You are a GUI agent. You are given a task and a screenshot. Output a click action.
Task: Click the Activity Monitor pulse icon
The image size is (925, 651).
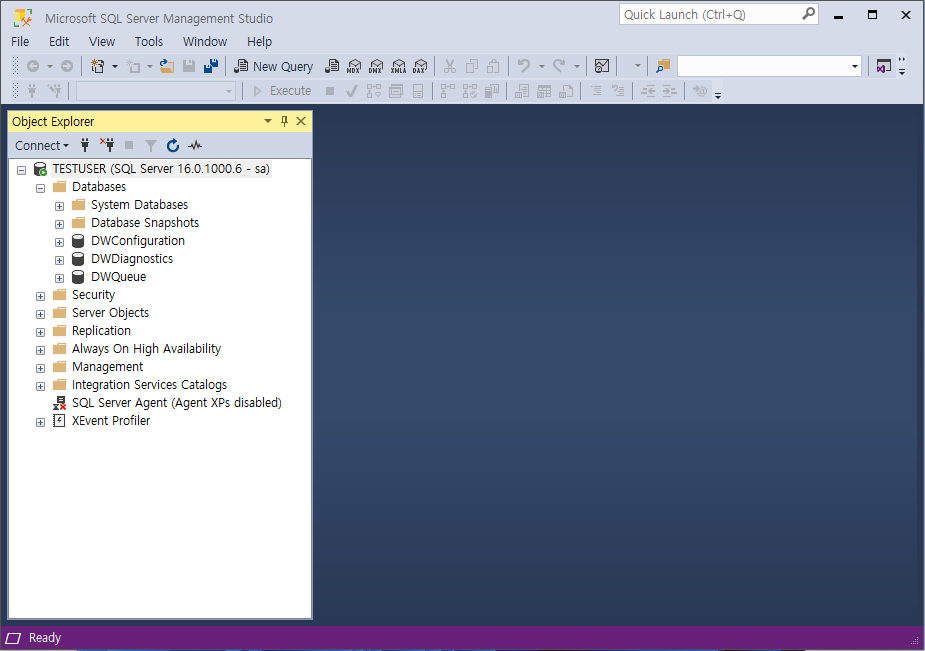pos(195,145)
